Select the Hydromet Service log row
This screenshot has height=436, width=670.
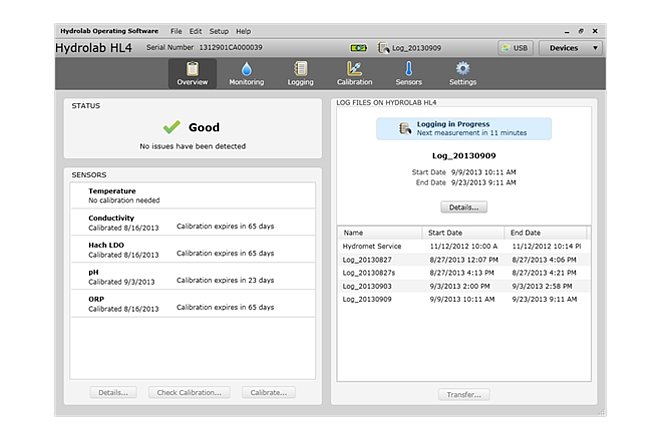pos(372,246)
